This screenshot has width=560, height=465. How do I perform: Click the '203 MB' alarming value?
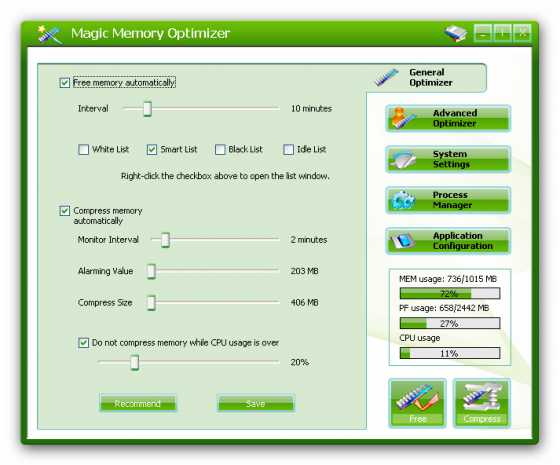(x=304, y=271)
